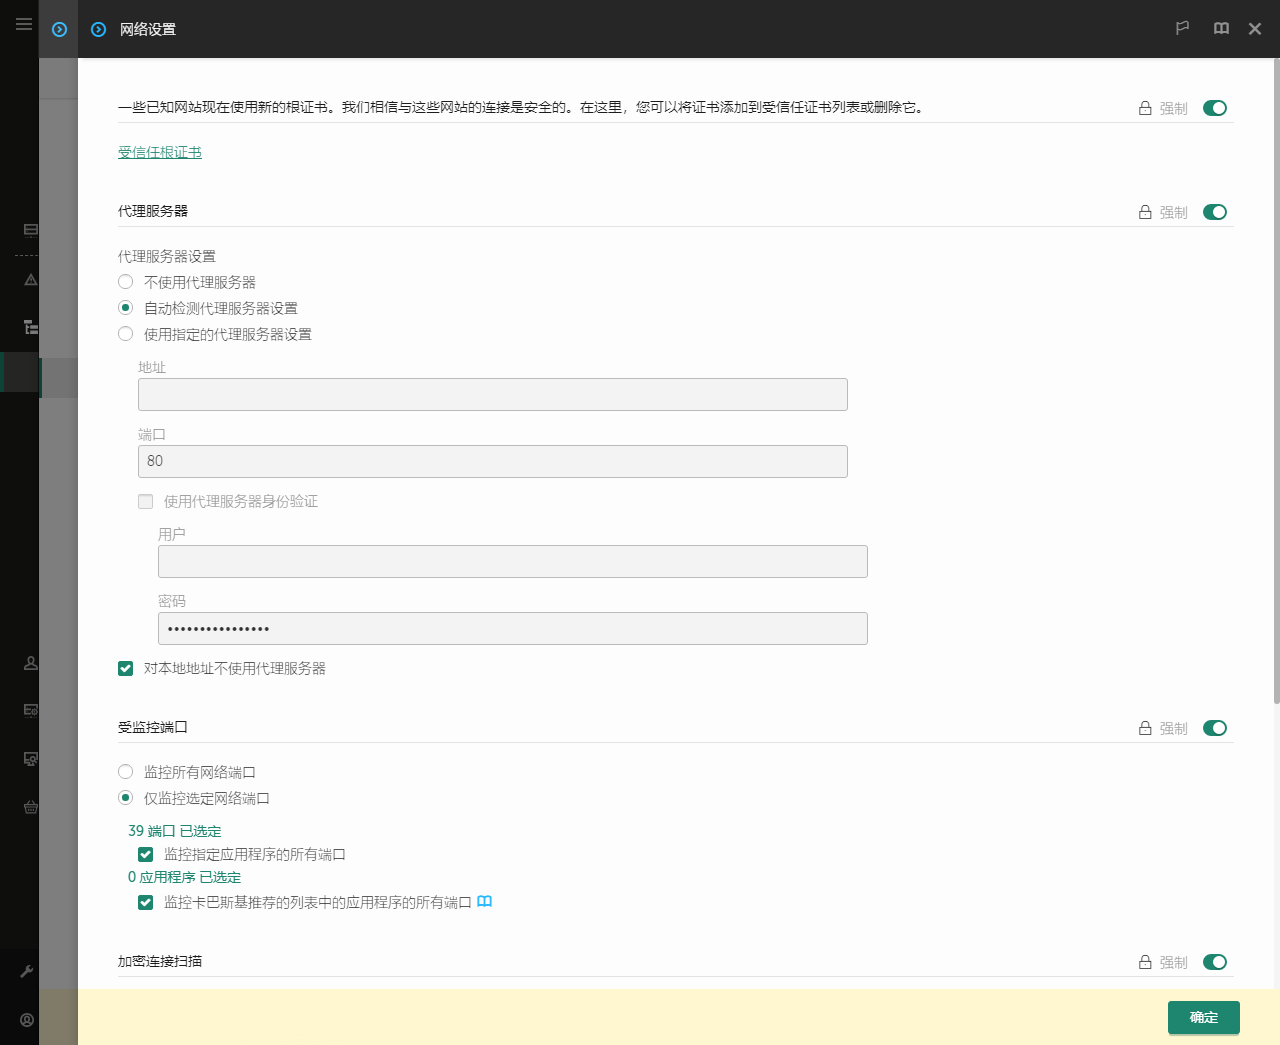
Task: Open the 受信任根证书 link
Action: pyautogui.click(x=160, y=152)
